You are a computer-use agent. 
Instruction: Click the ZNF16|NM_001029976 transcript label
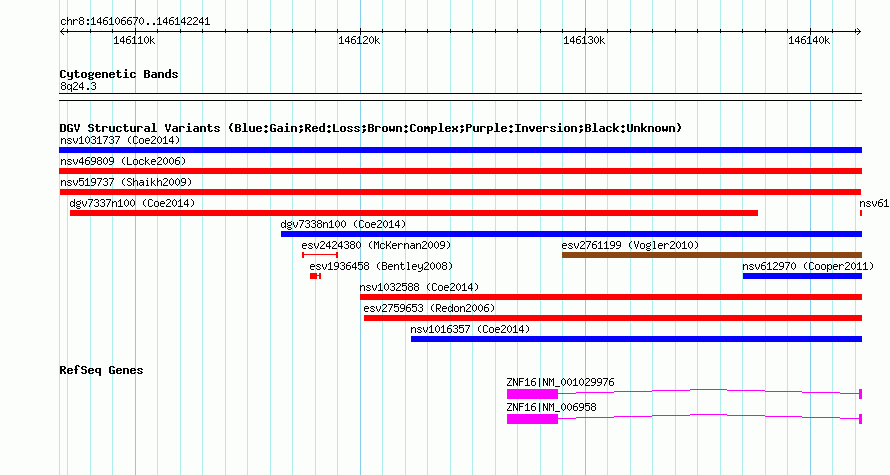560,382
